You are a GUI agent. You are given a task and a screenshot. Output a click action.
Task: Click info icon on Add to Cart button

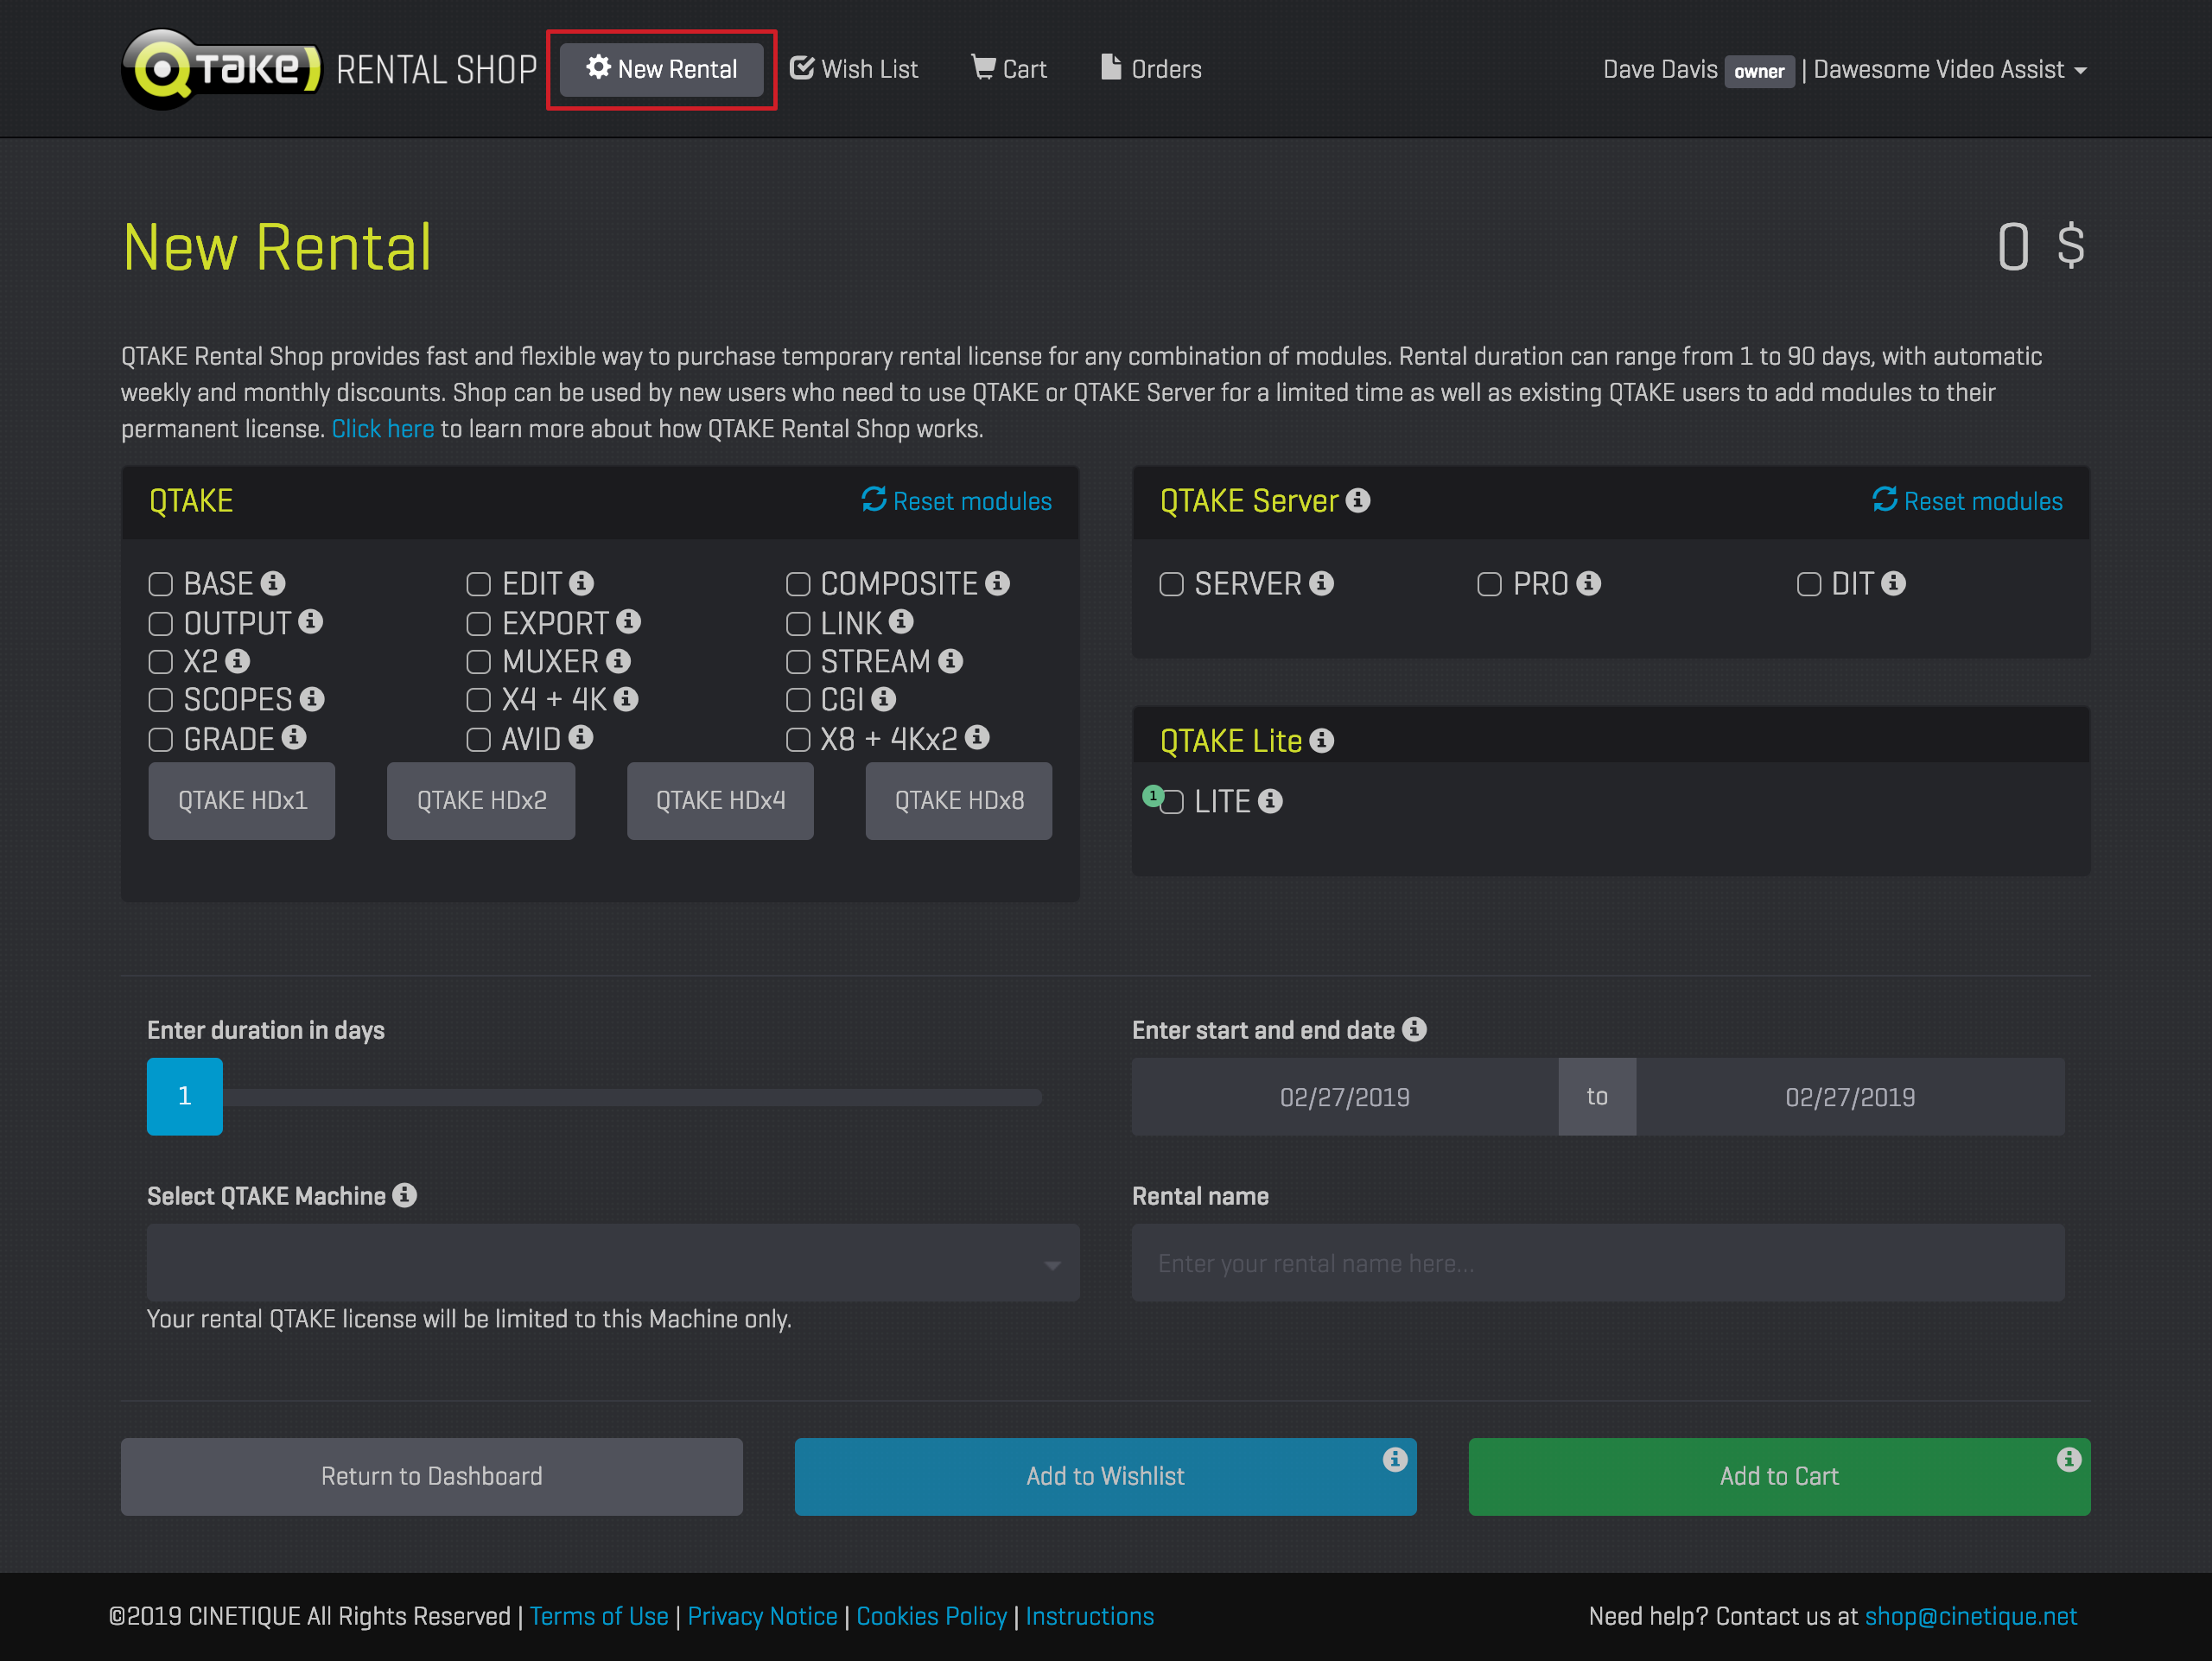[2068, 1459]
